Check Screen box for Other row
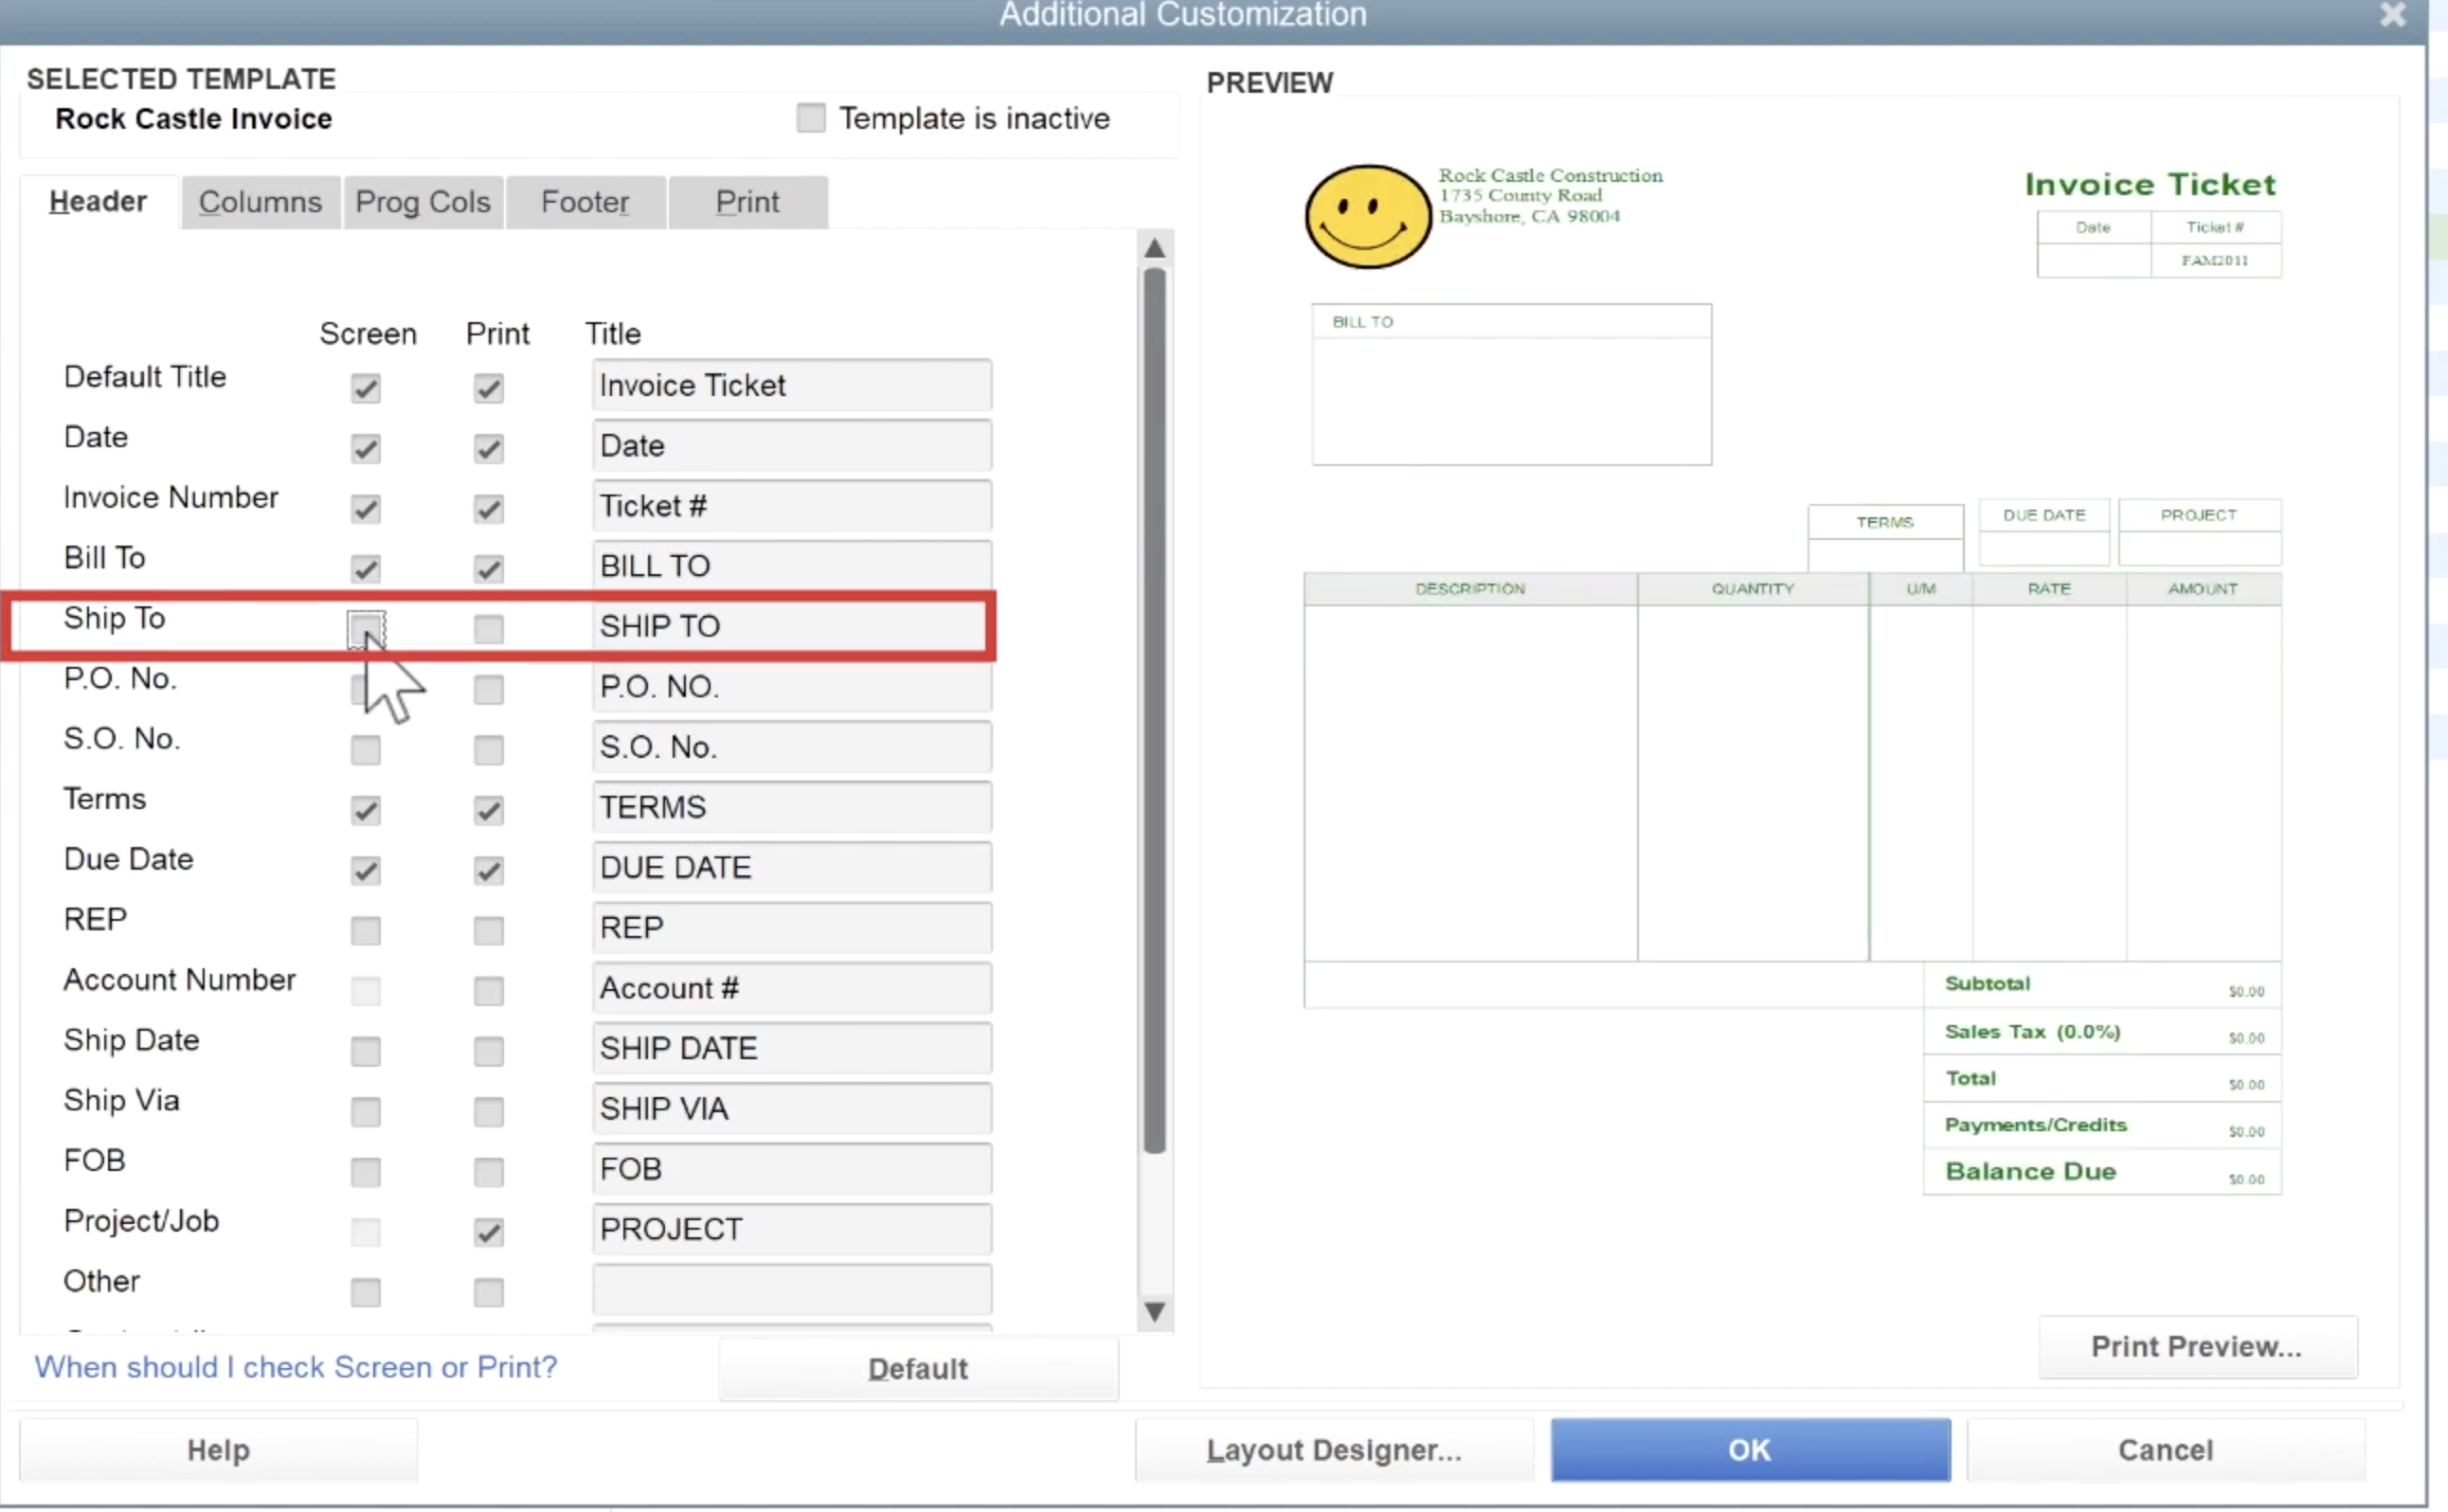Screen dimensions: 2448x1512 (x=366, y=1292)
